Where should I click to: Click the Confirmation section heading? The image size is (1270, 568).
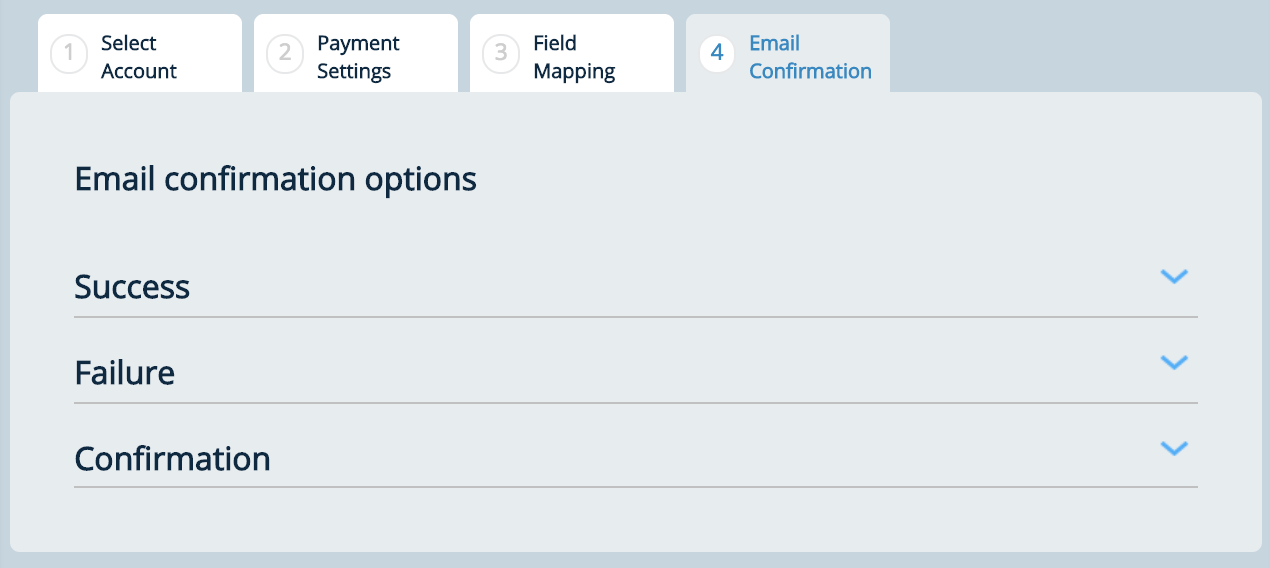point(172,459)
